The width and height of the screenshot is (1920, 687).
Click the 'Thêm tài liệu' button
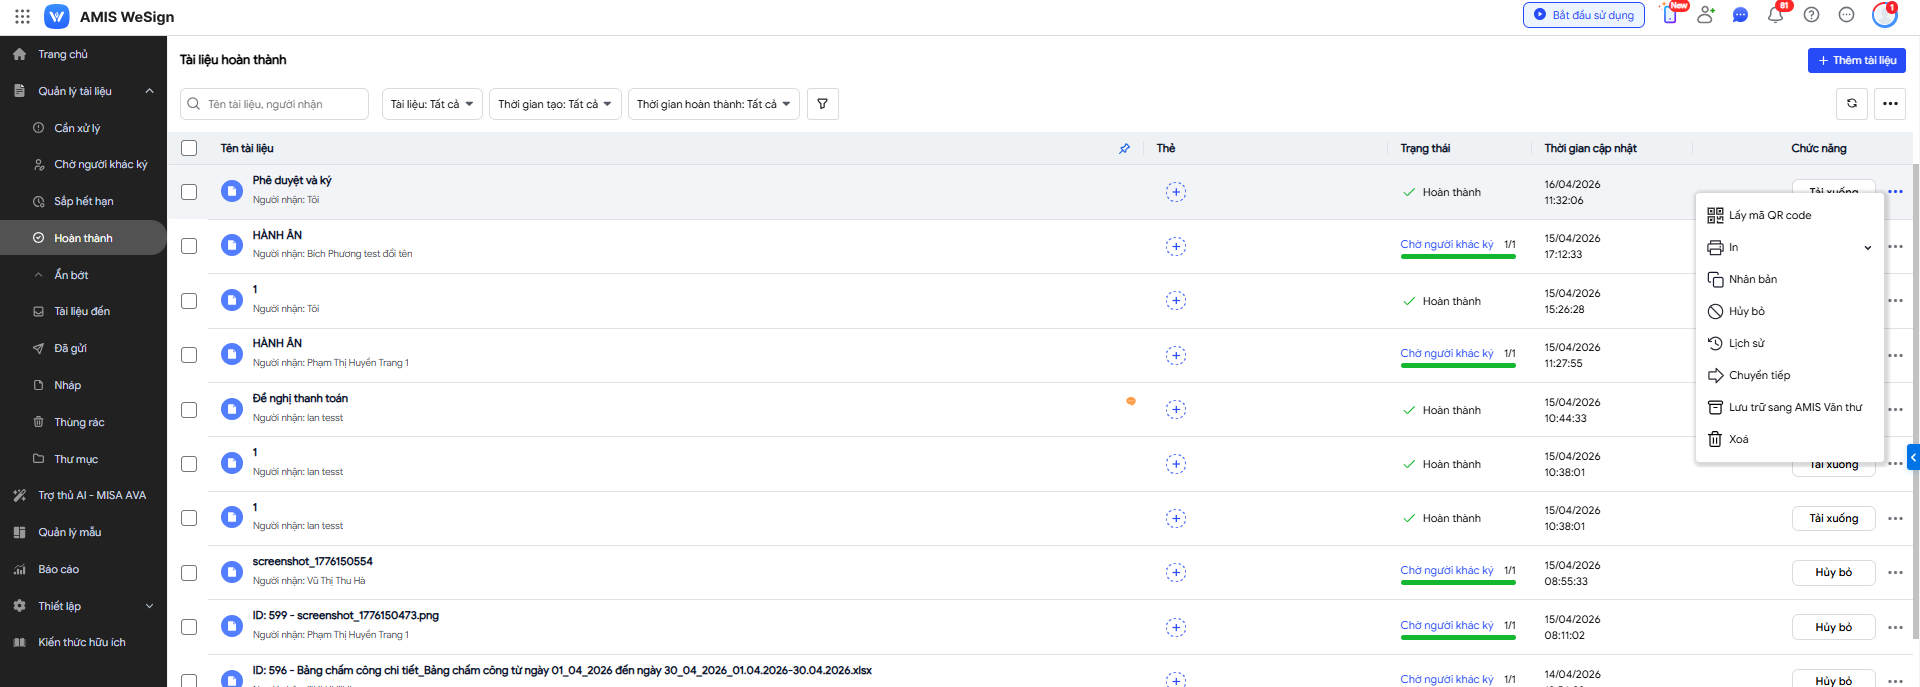[1856, 60]
